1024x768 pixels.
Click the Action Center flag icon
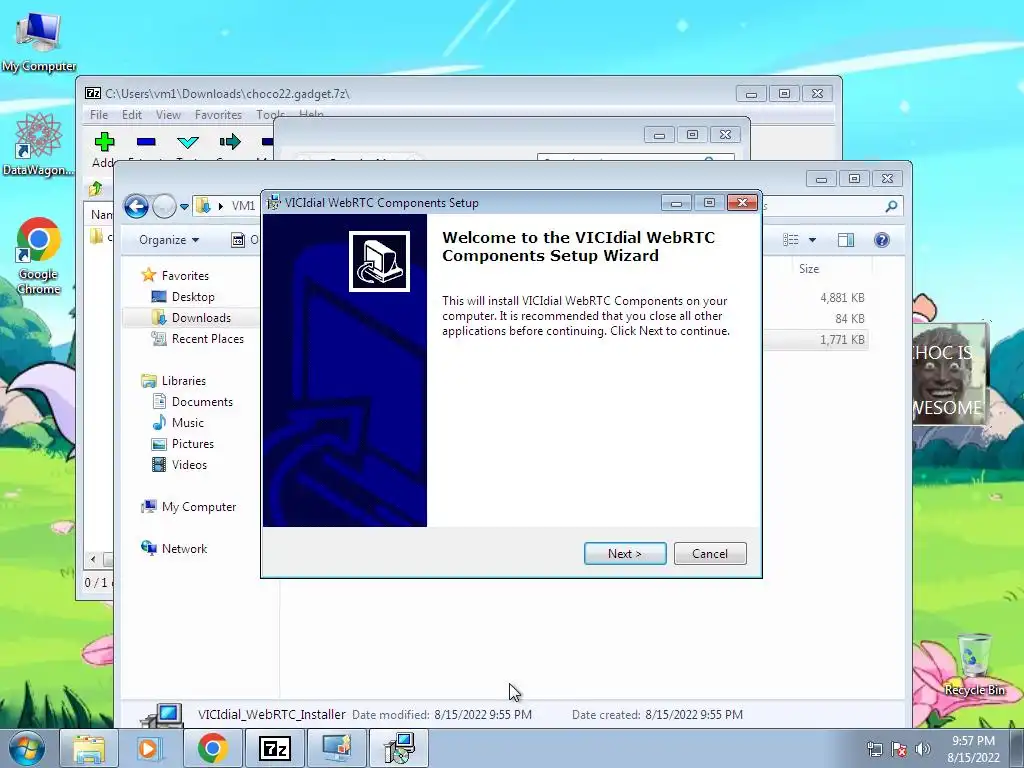click(899, 749)
